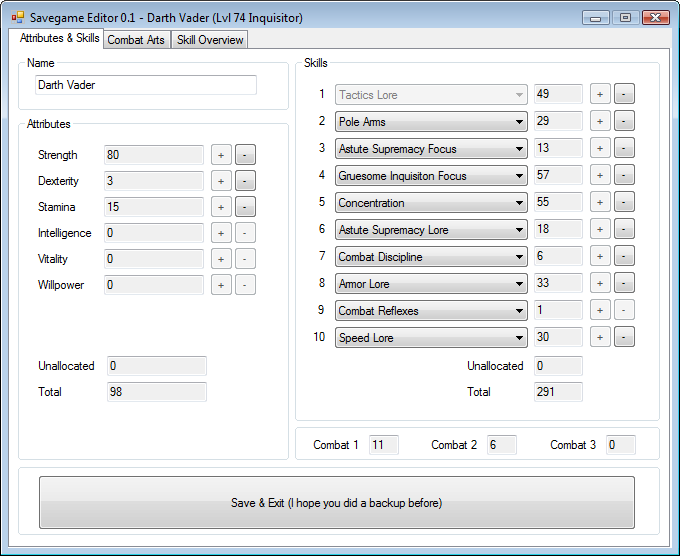Increase Strength with its plus button
This screenshot has height=556, width=680.
(221, 155)
